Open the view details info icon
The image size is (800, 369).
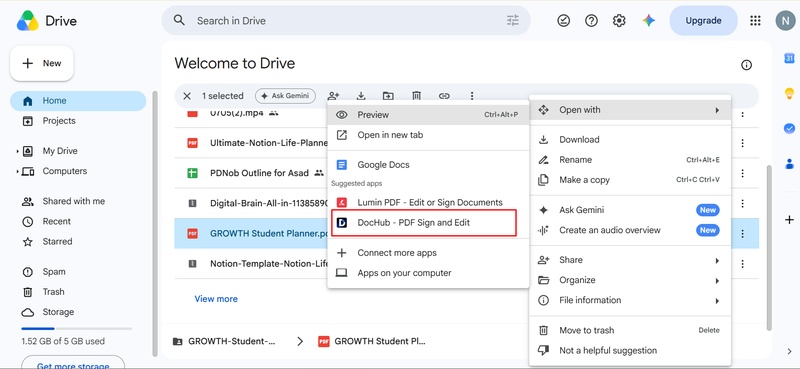(746, 65)
